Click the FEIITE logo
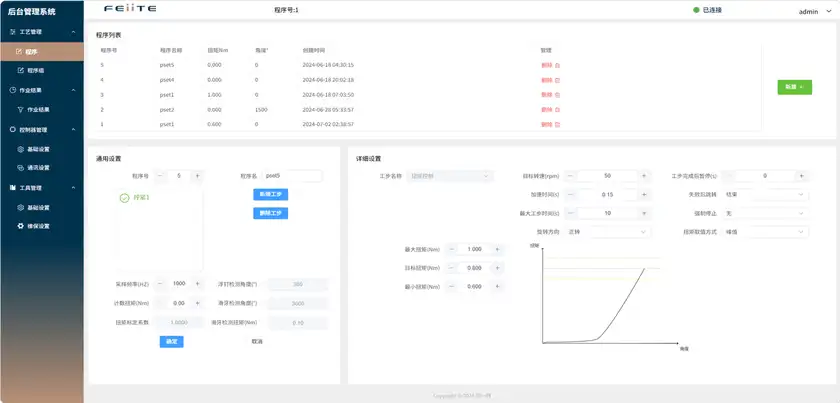This screenshot has width=840, height=403. (130, 9)
